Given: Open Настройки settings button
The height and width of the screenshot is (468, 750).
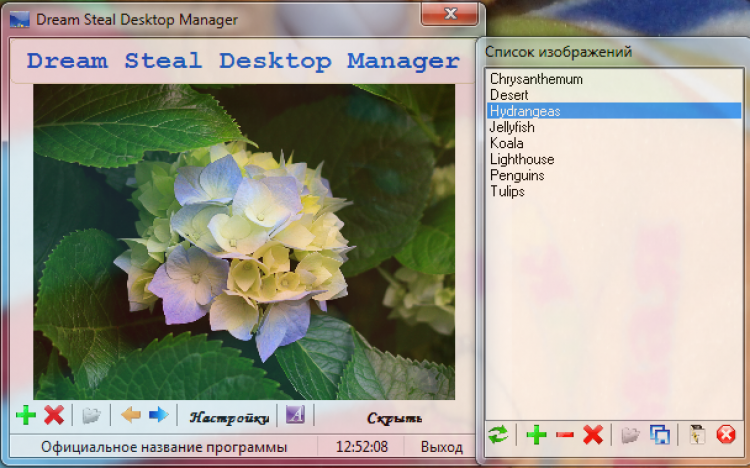Looking at the screenshot, I should pyautogui.click(x=229, y=418).
